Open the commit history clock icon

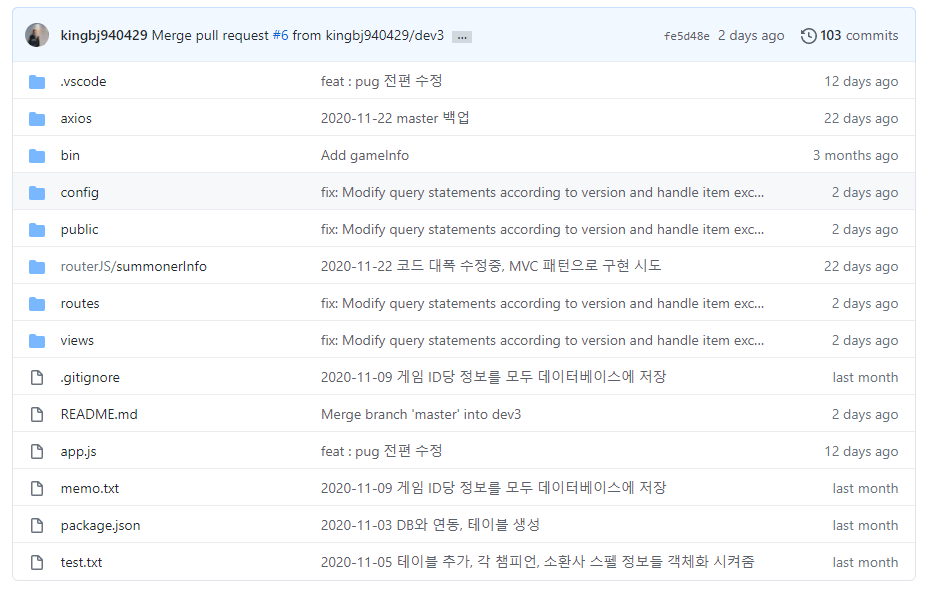pos(808,36)
